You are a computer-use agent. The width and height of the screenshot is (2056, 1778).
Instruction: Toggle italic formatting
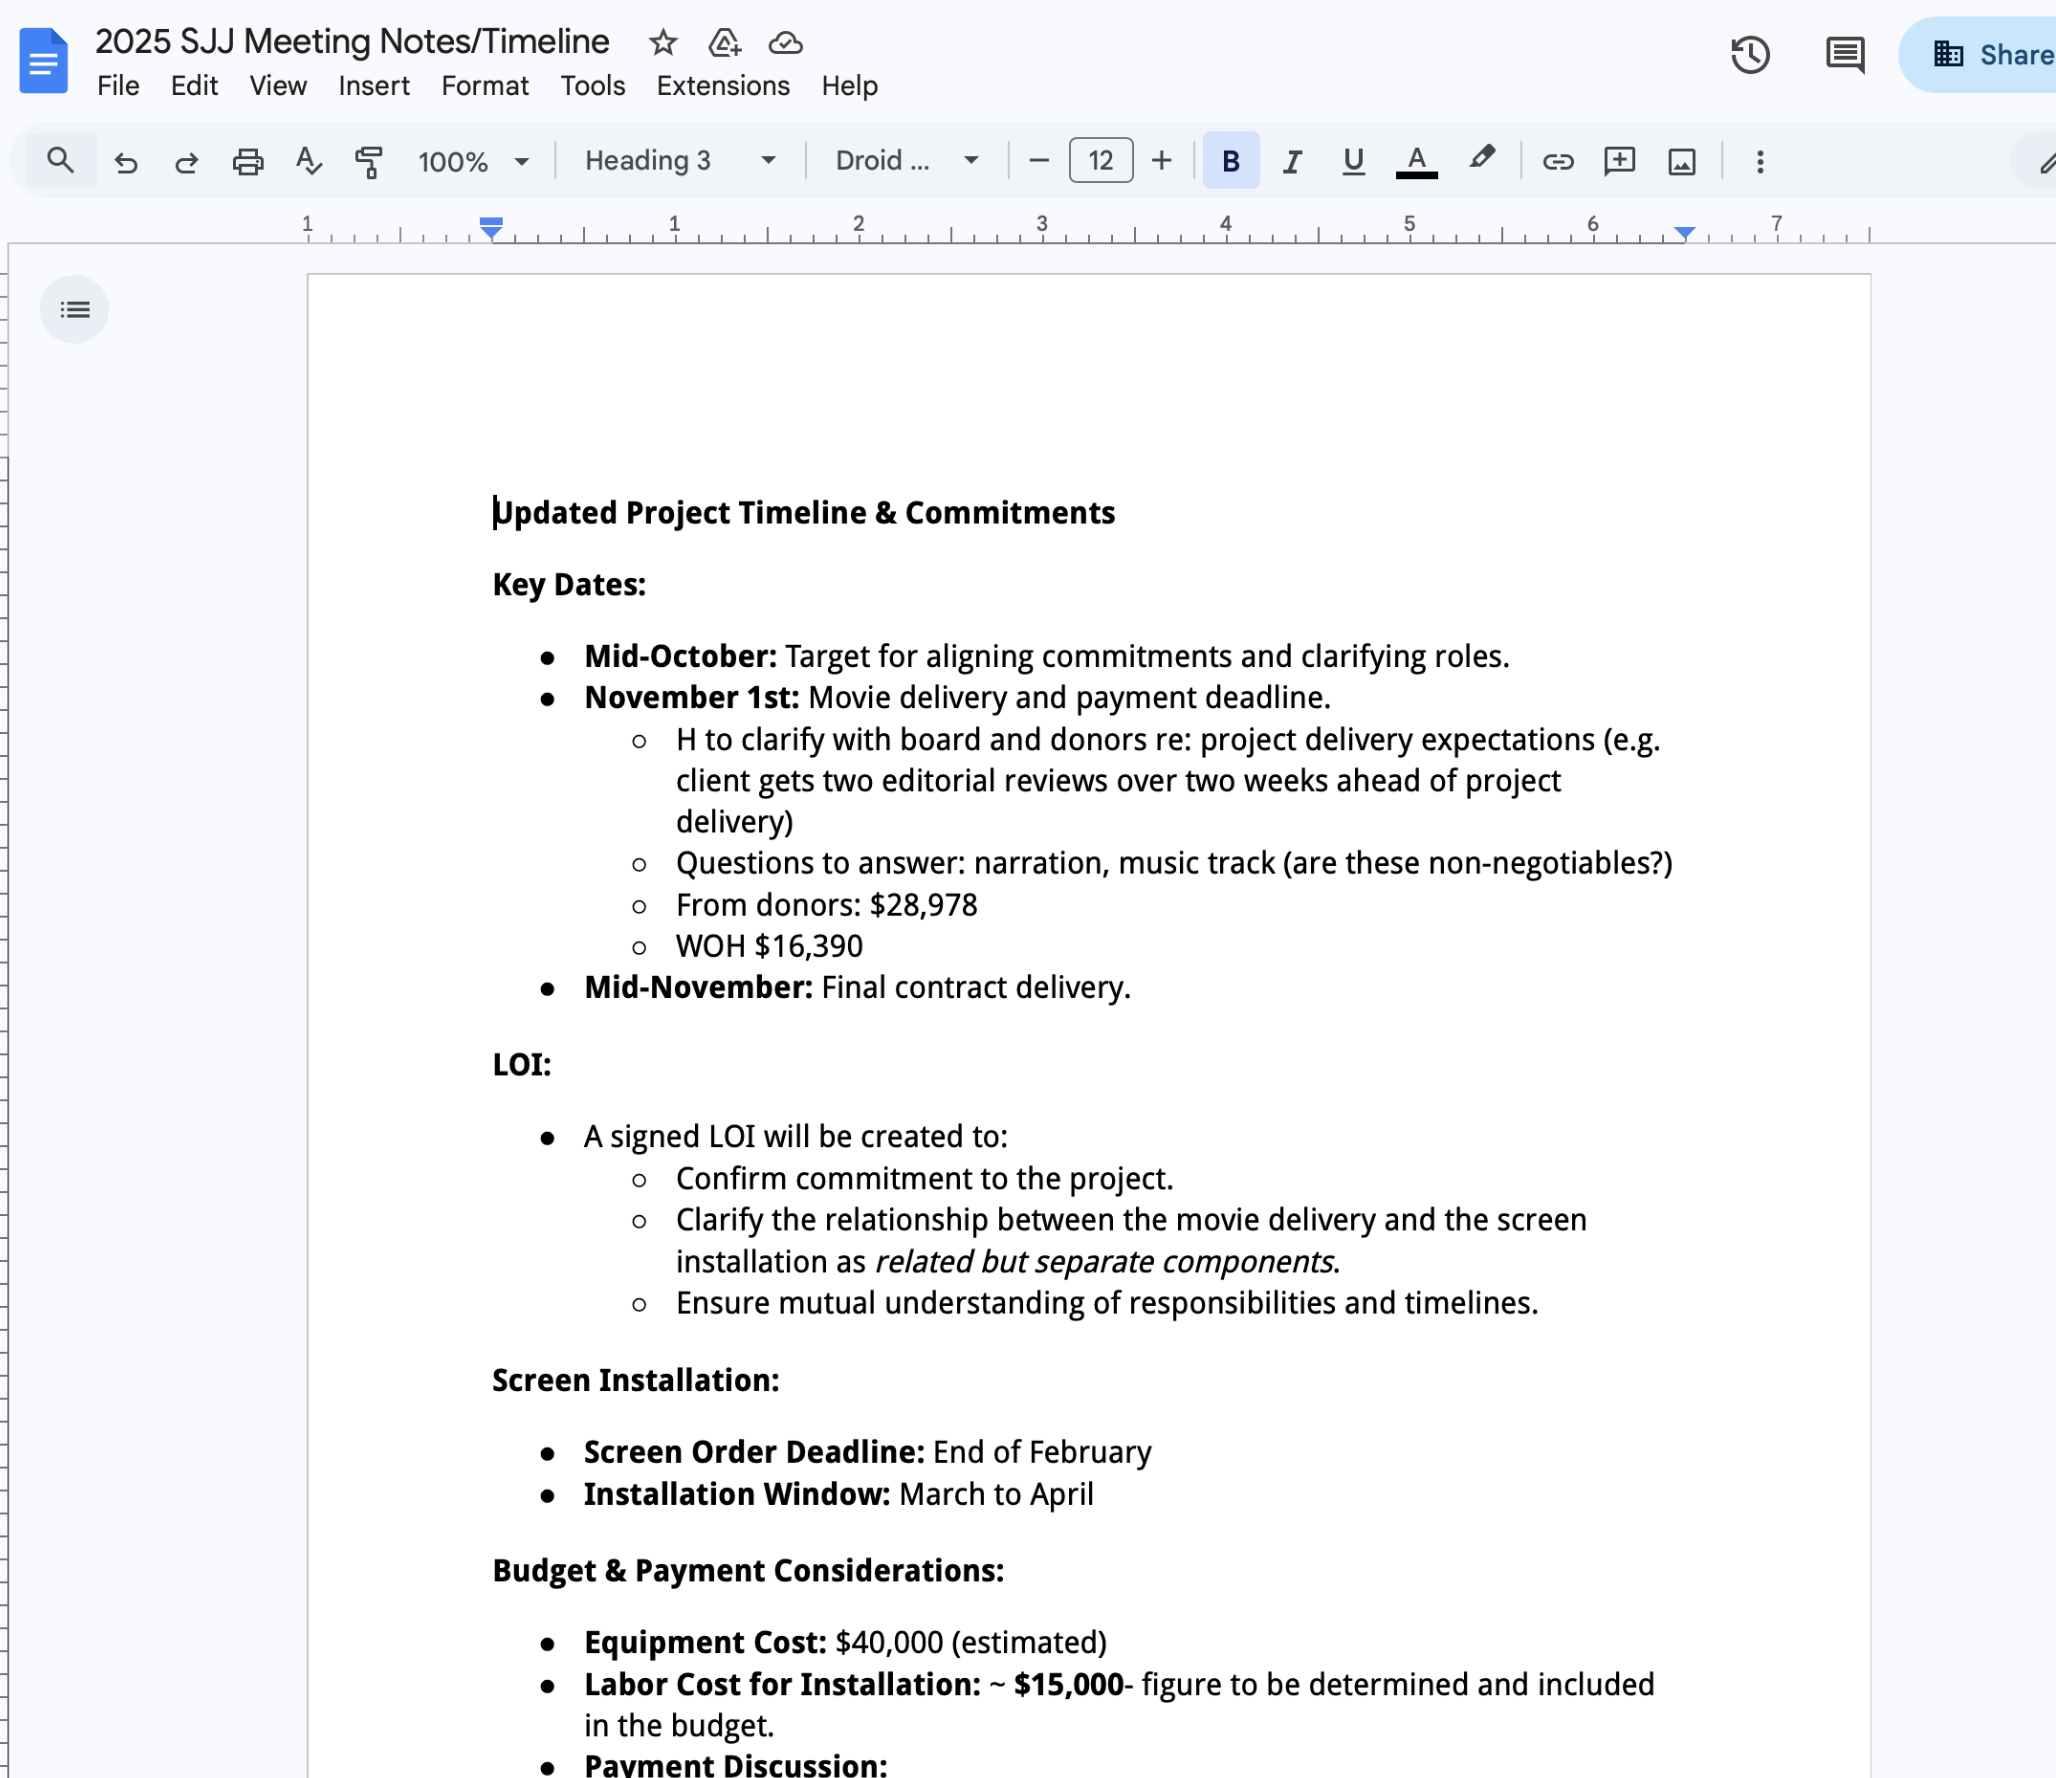coord(1292,161)
